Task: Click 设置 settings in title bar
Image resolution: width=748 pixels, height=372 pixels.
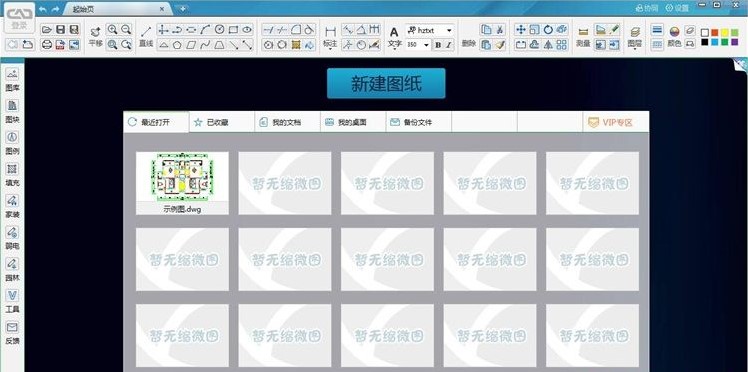Action: click(677, 8)
